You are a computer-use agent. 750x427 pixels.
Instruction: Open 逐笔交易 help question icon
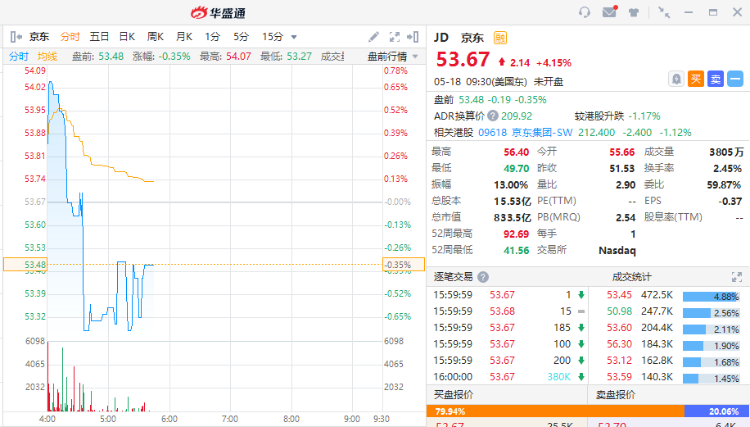pos(483,277)
